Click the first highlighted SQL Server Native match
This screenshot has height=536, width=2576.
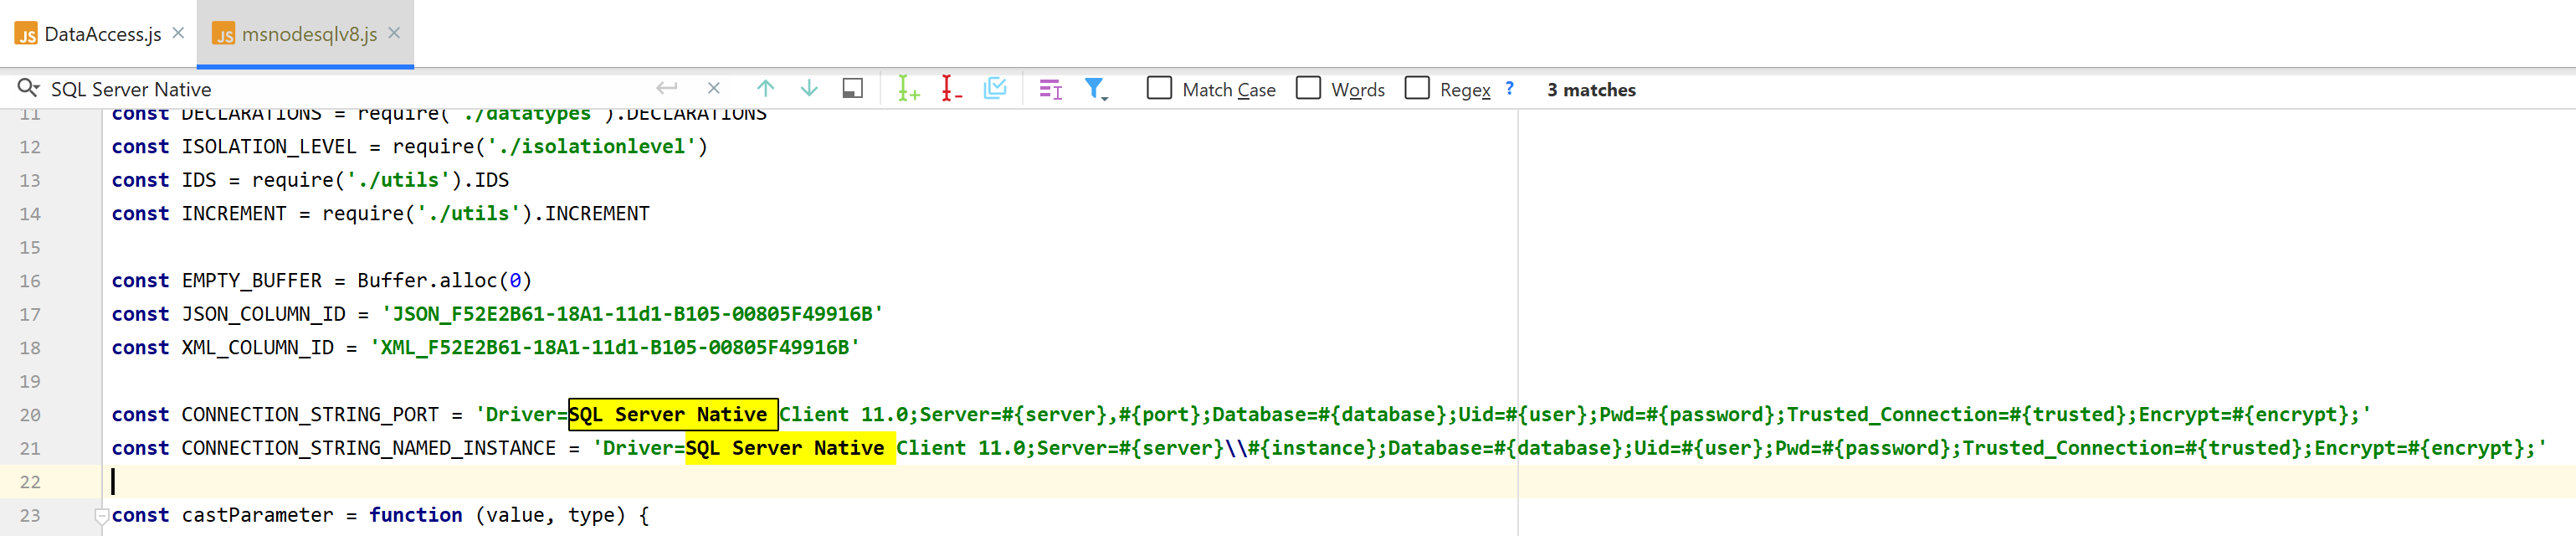tap(672, 414)
